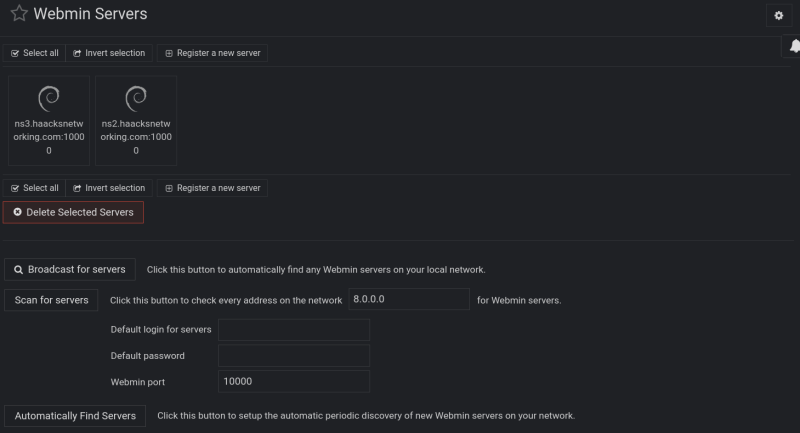Image resolution: width=800 pixels, height=433 pixels.
Task: Click Broadcast for servers button
Action: (x=70, y=270)
